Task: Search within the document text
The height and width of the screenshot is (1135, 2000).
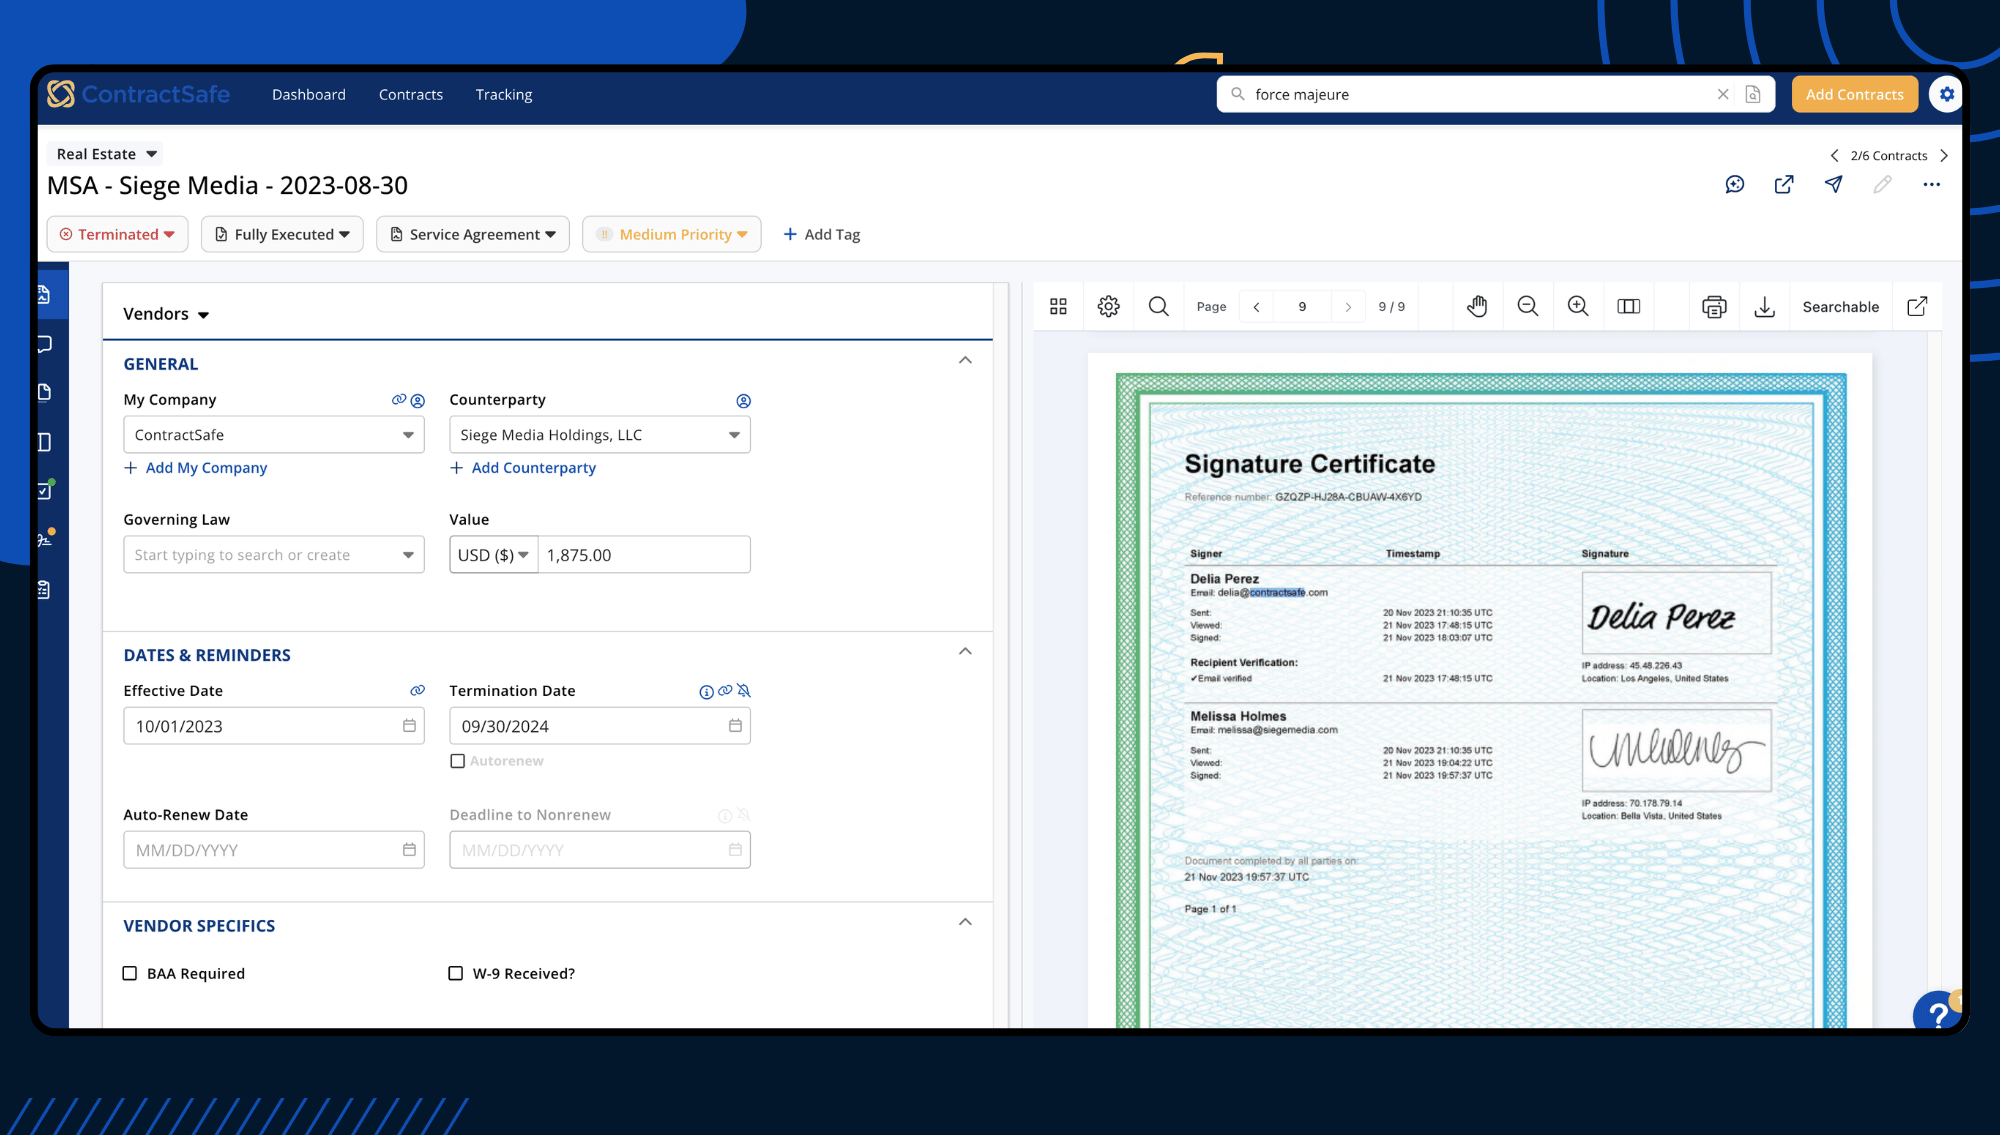Action: tap(1159, 306)
